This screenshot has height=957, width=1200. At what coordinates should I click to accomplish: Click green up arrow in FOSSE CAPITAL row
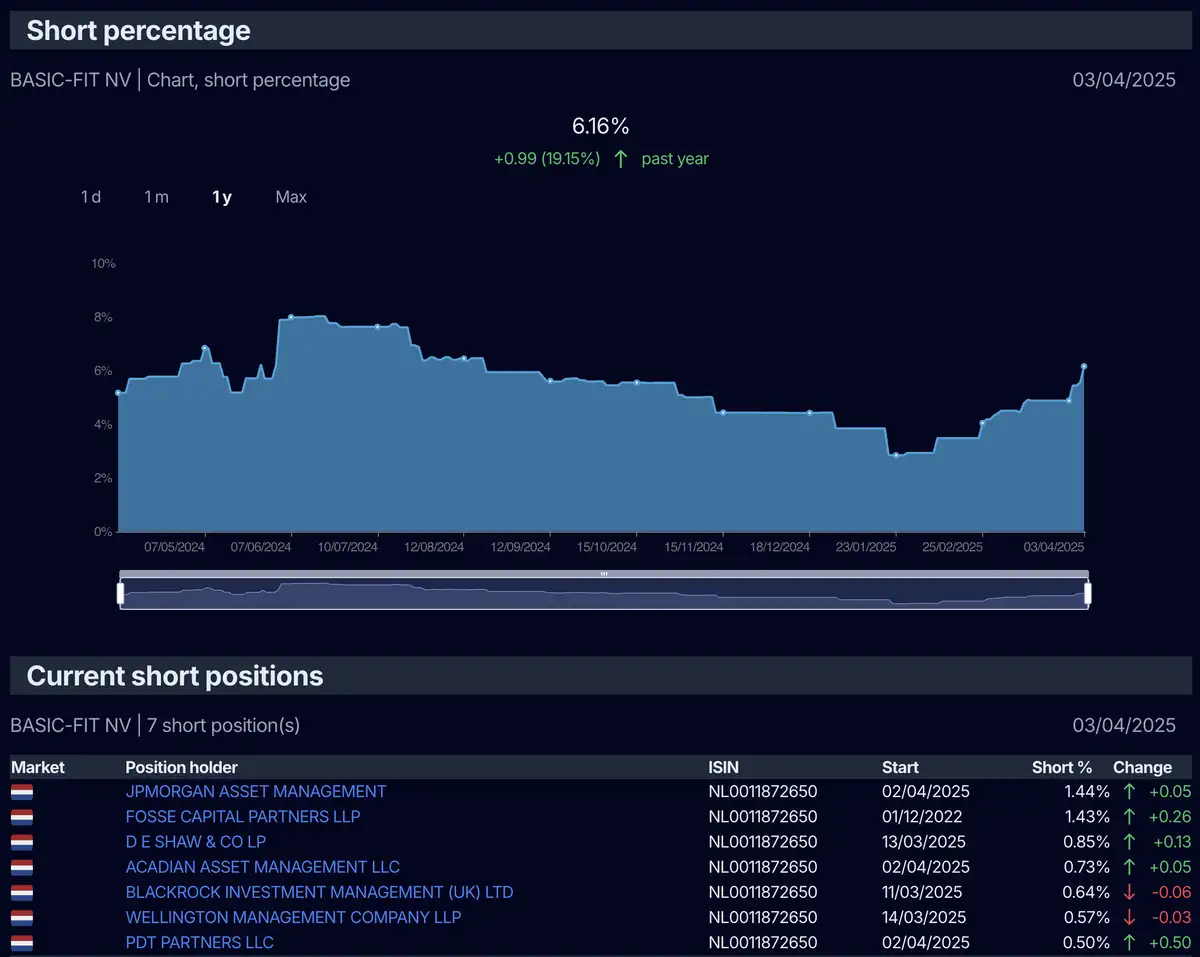click(x=1129, y=816)
